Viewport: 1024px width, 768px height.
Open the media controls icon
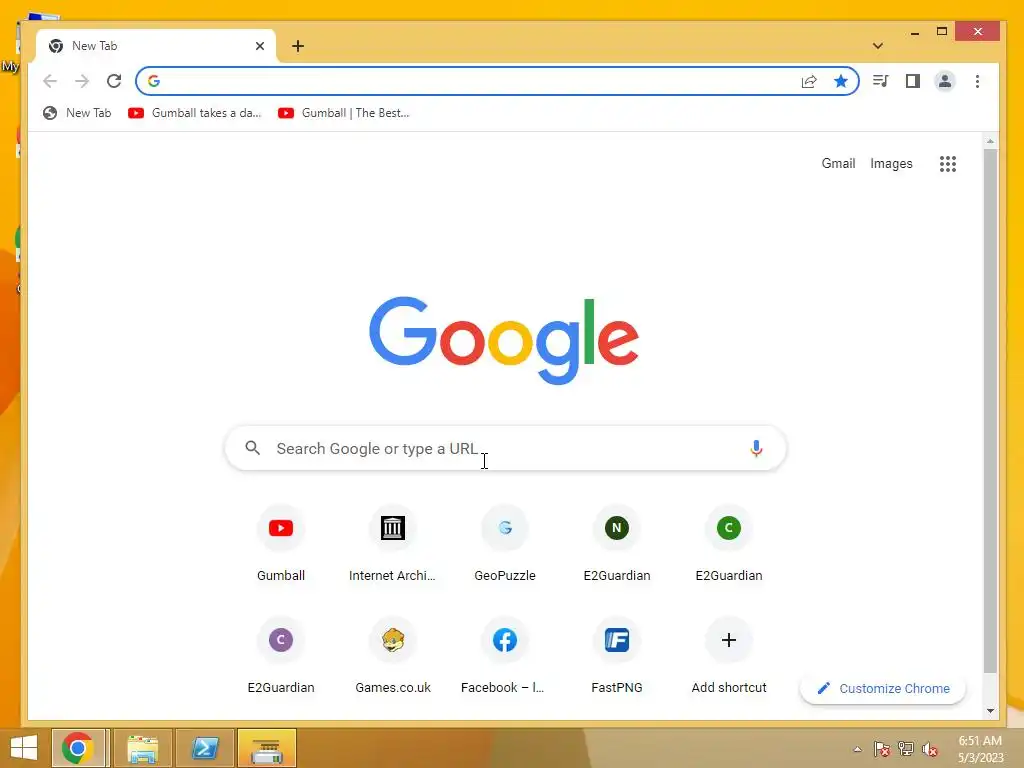pyautogui.click(x=880, y=81)
